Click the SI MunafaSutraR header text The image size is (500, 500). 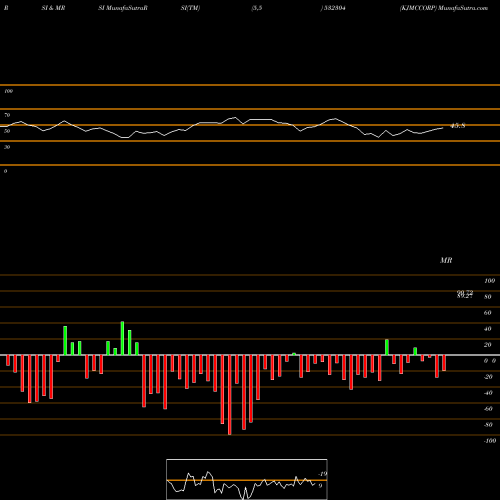(x=123, y=8)
